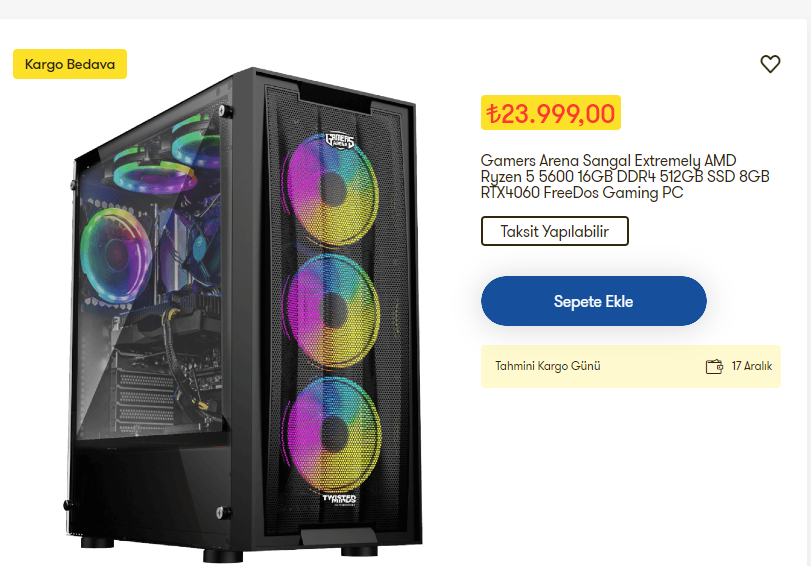The width and height of the screenshot is (811, 566).
Task: Click the Kargo Bedava free shipping badge
Action: coord(70,64)
